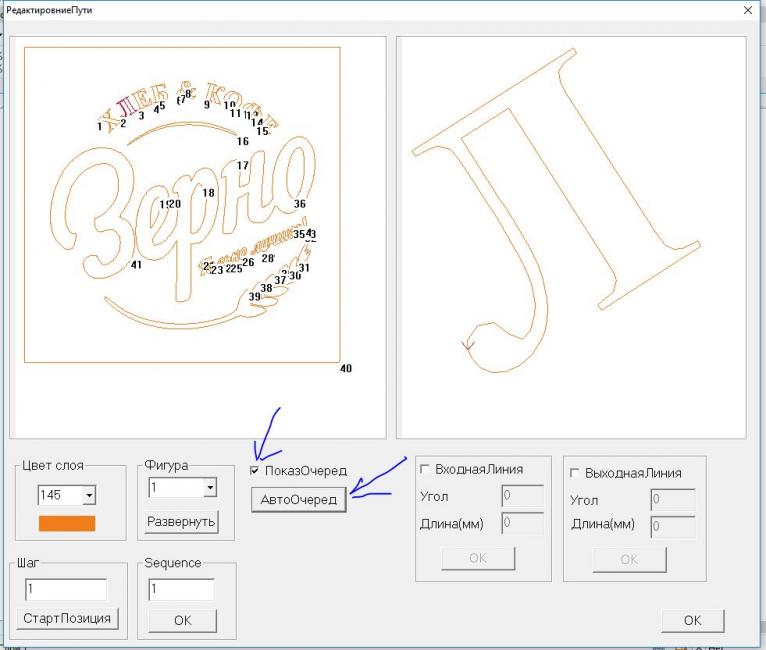The width and height of the screenshot is (766, 650).
Task: Toggle the ПоказОчеред checkbox
Action: pos(257,471)
